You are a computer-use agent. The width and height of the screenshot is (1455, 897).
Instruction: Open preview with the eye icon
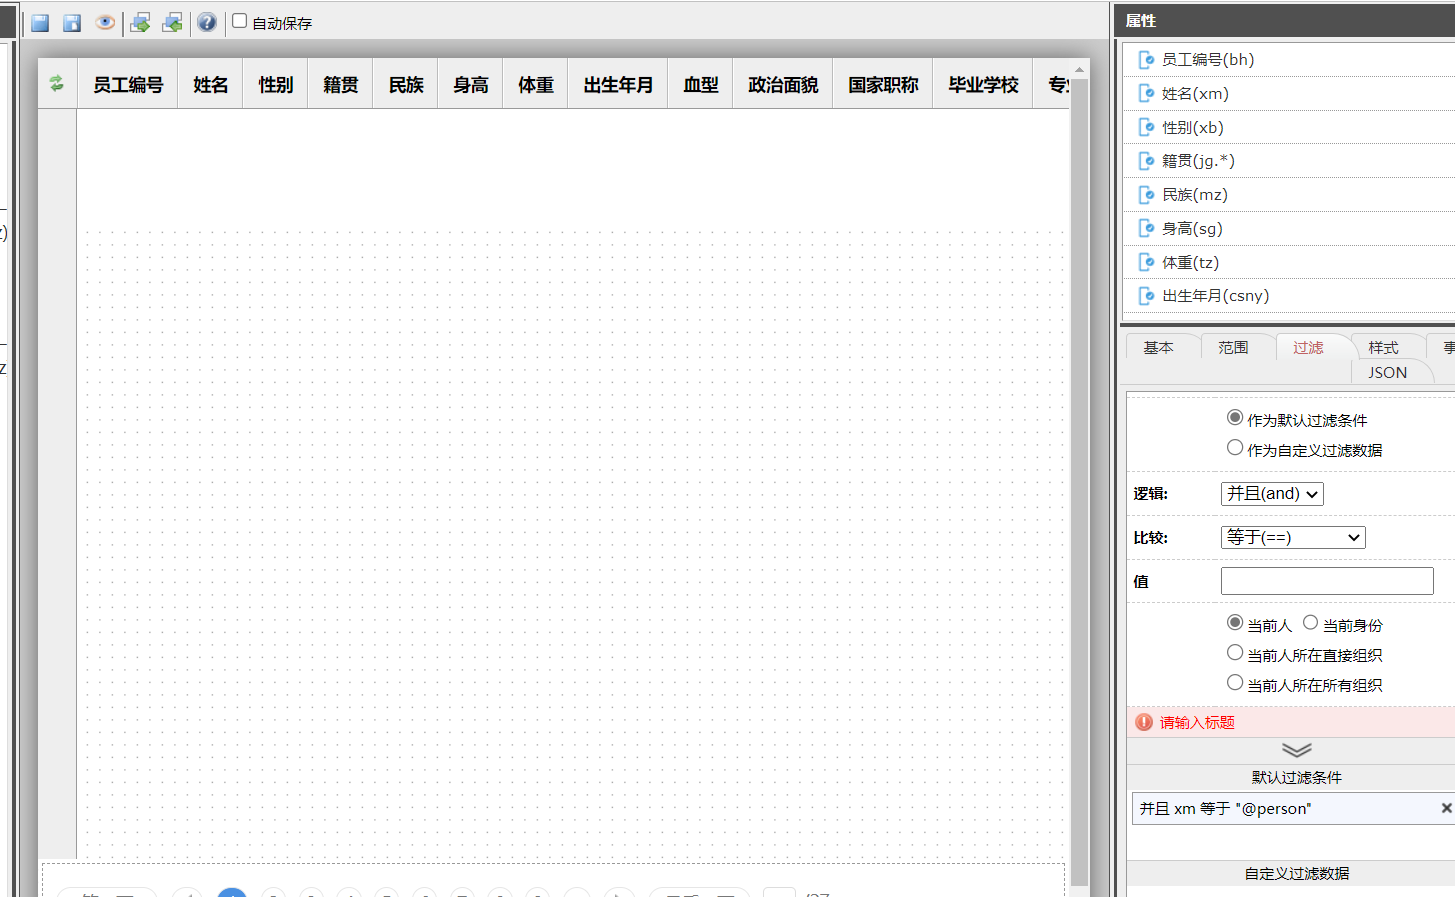[105, 22]
